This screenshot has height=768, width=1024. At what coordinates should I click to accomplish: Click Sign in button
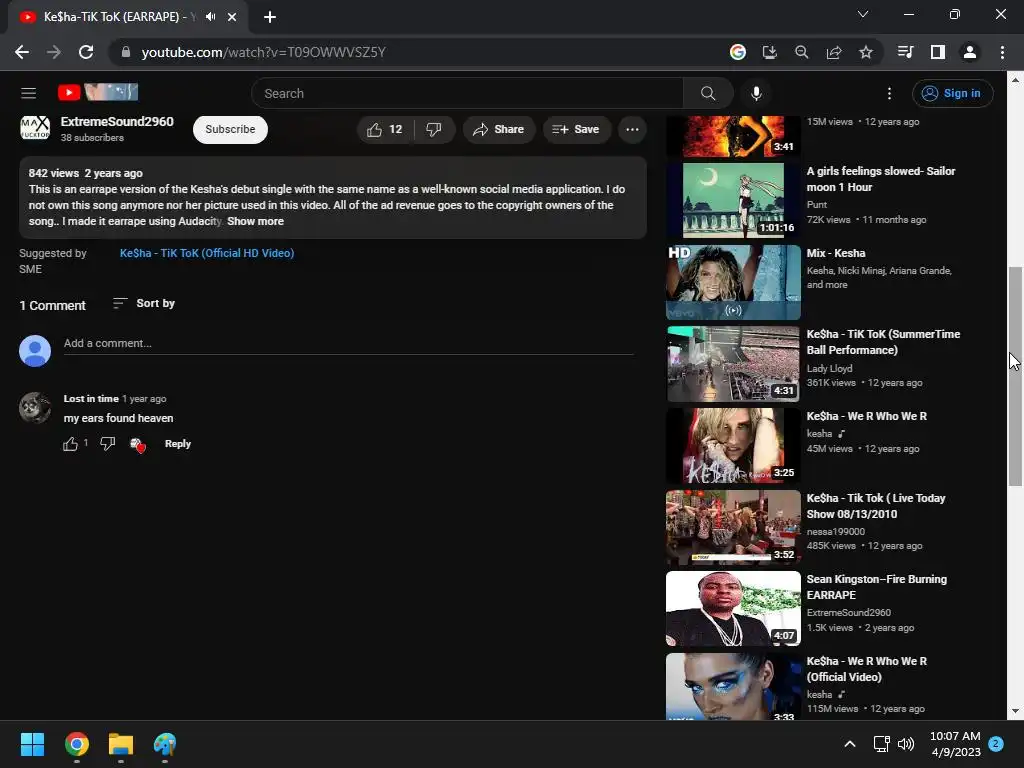[x=952, y=93]
